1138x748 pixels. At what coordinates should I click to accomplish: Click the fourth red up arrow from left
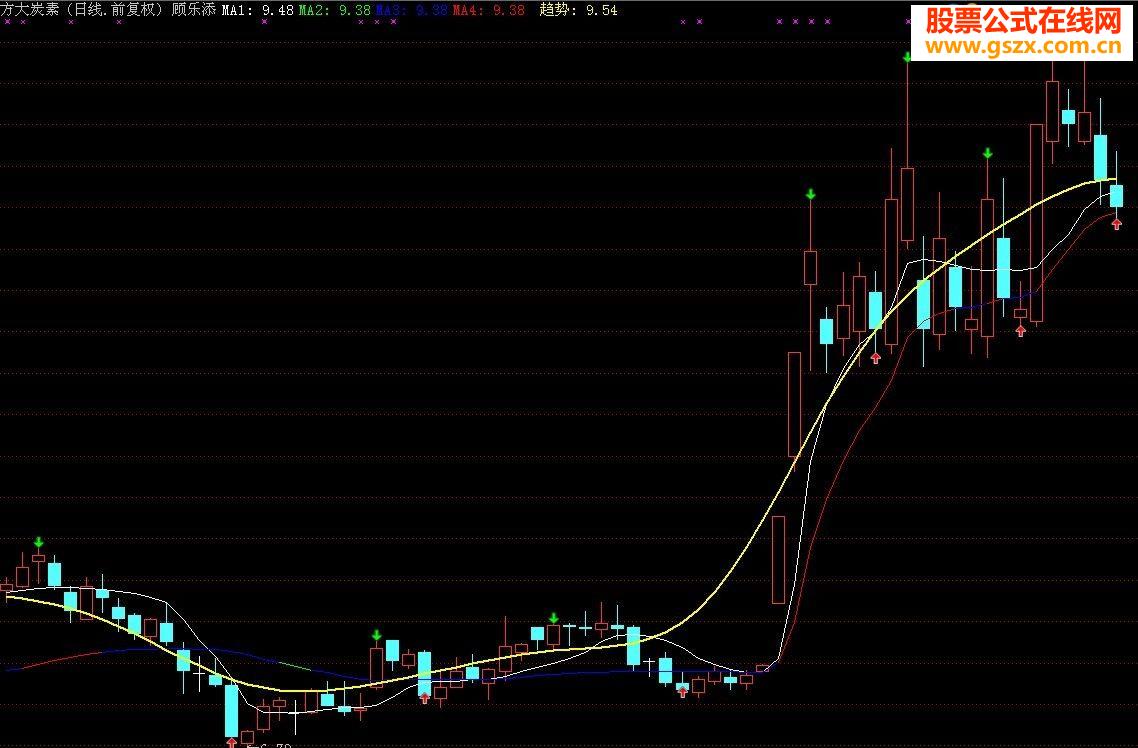875,358
